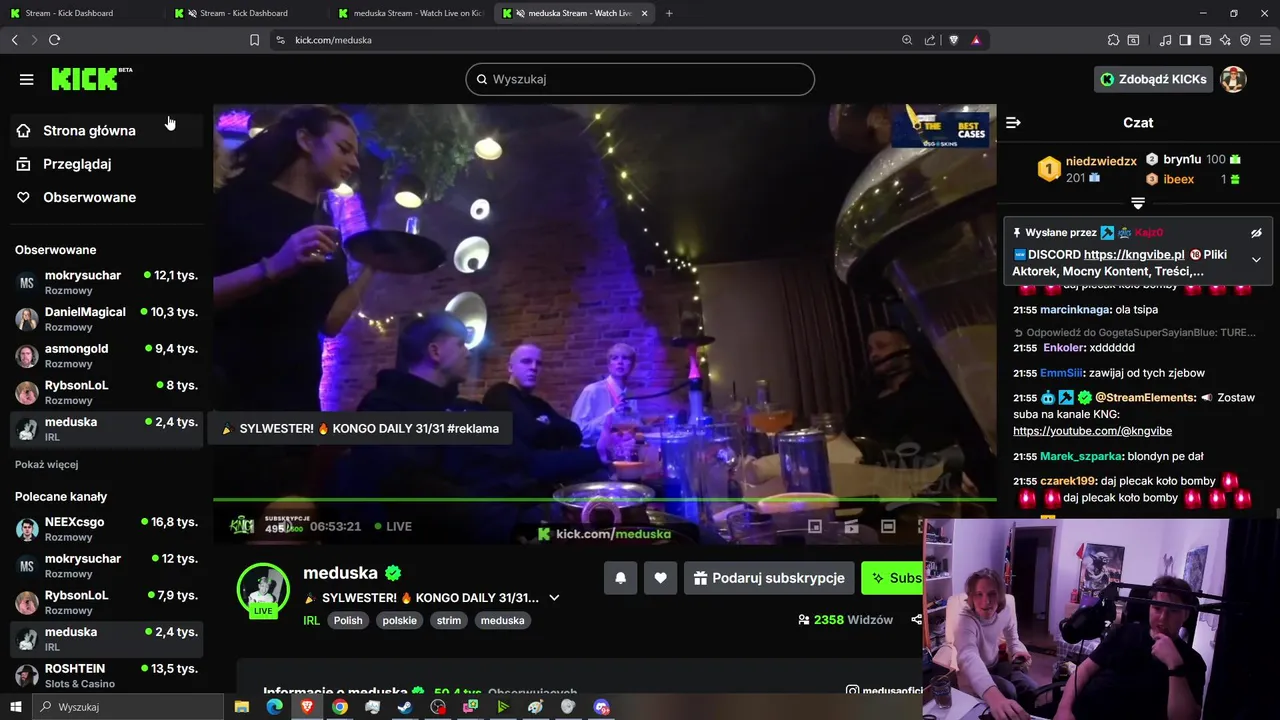1280x720 pixels.
Task: Go back in browser history
Action: pos(14,40)
